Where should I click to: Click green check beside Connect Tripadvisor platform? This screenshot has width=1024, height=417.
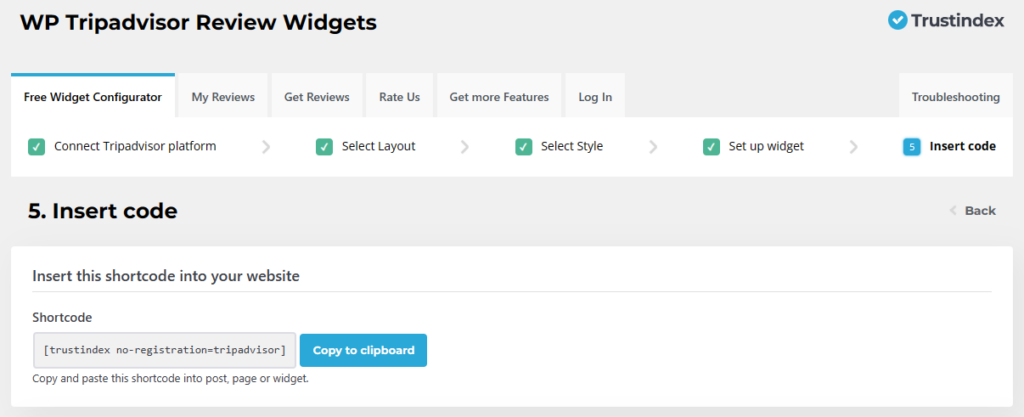click(36, 147)
